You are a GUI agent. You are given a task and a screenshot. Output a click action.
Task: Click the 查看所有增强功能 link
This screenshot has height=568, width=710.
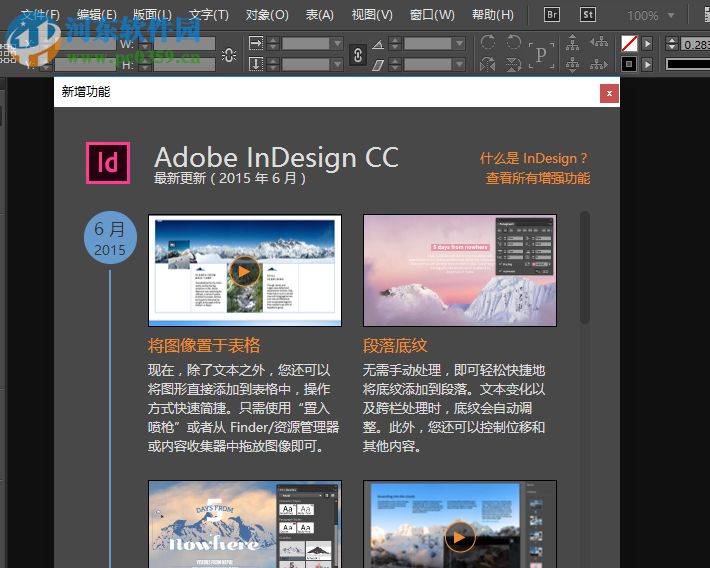[x=538, y=178]
